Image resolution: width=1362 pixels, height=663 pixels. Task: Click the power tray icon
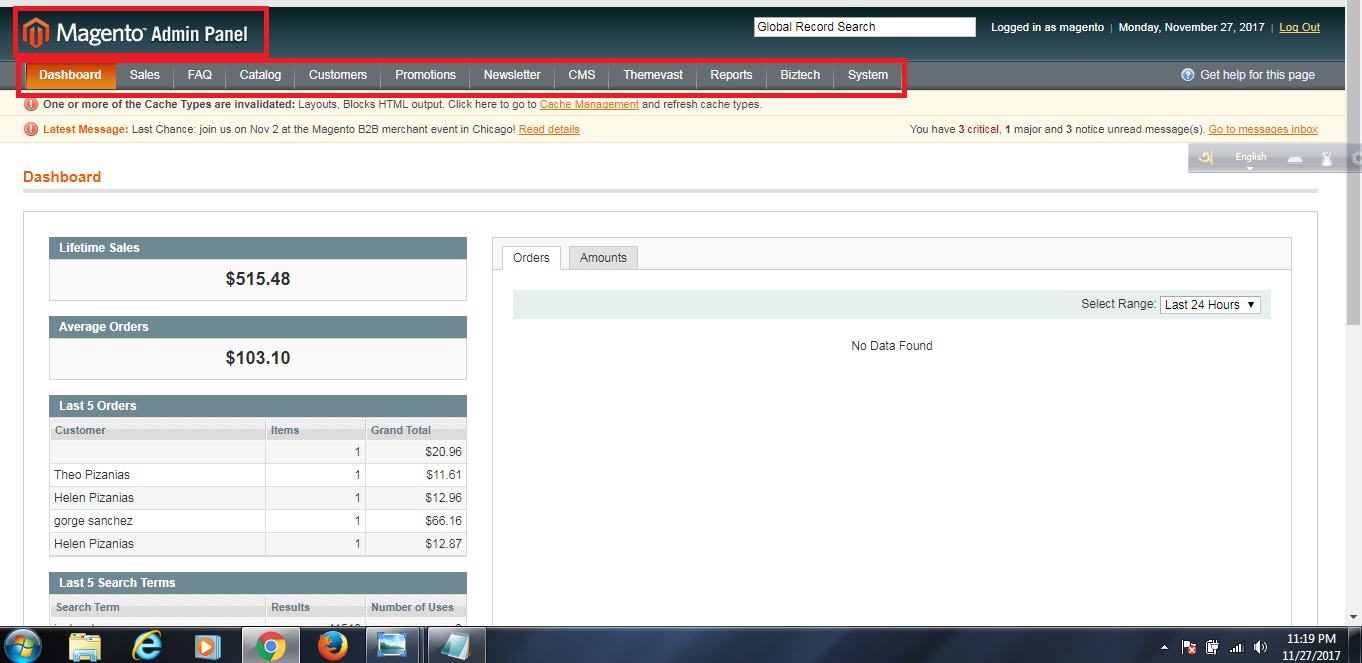1213,647
